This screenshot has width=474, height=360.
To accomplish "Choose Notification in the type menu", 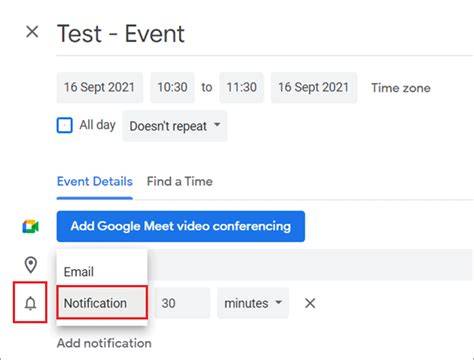I will [x=102, y=303].
